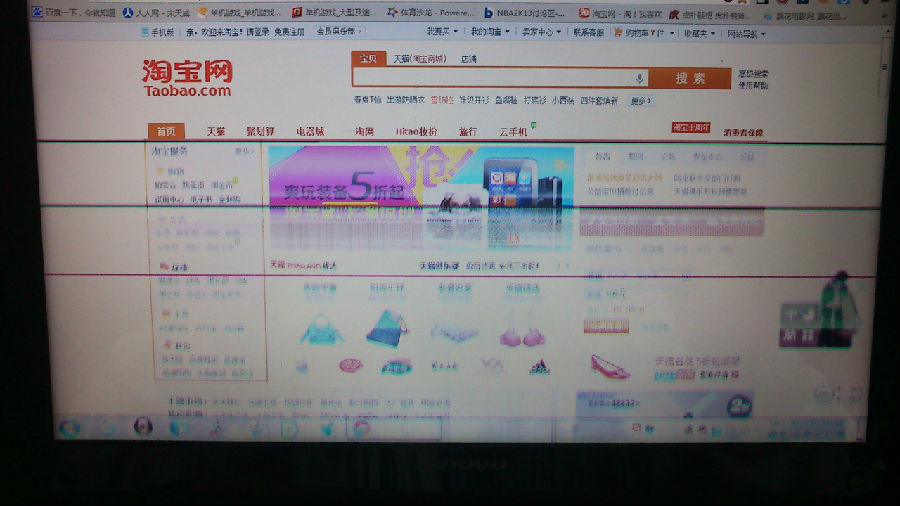900x506 pixels.
Task: Open the 会员俱乐部 link
Action: coord(338,31)
